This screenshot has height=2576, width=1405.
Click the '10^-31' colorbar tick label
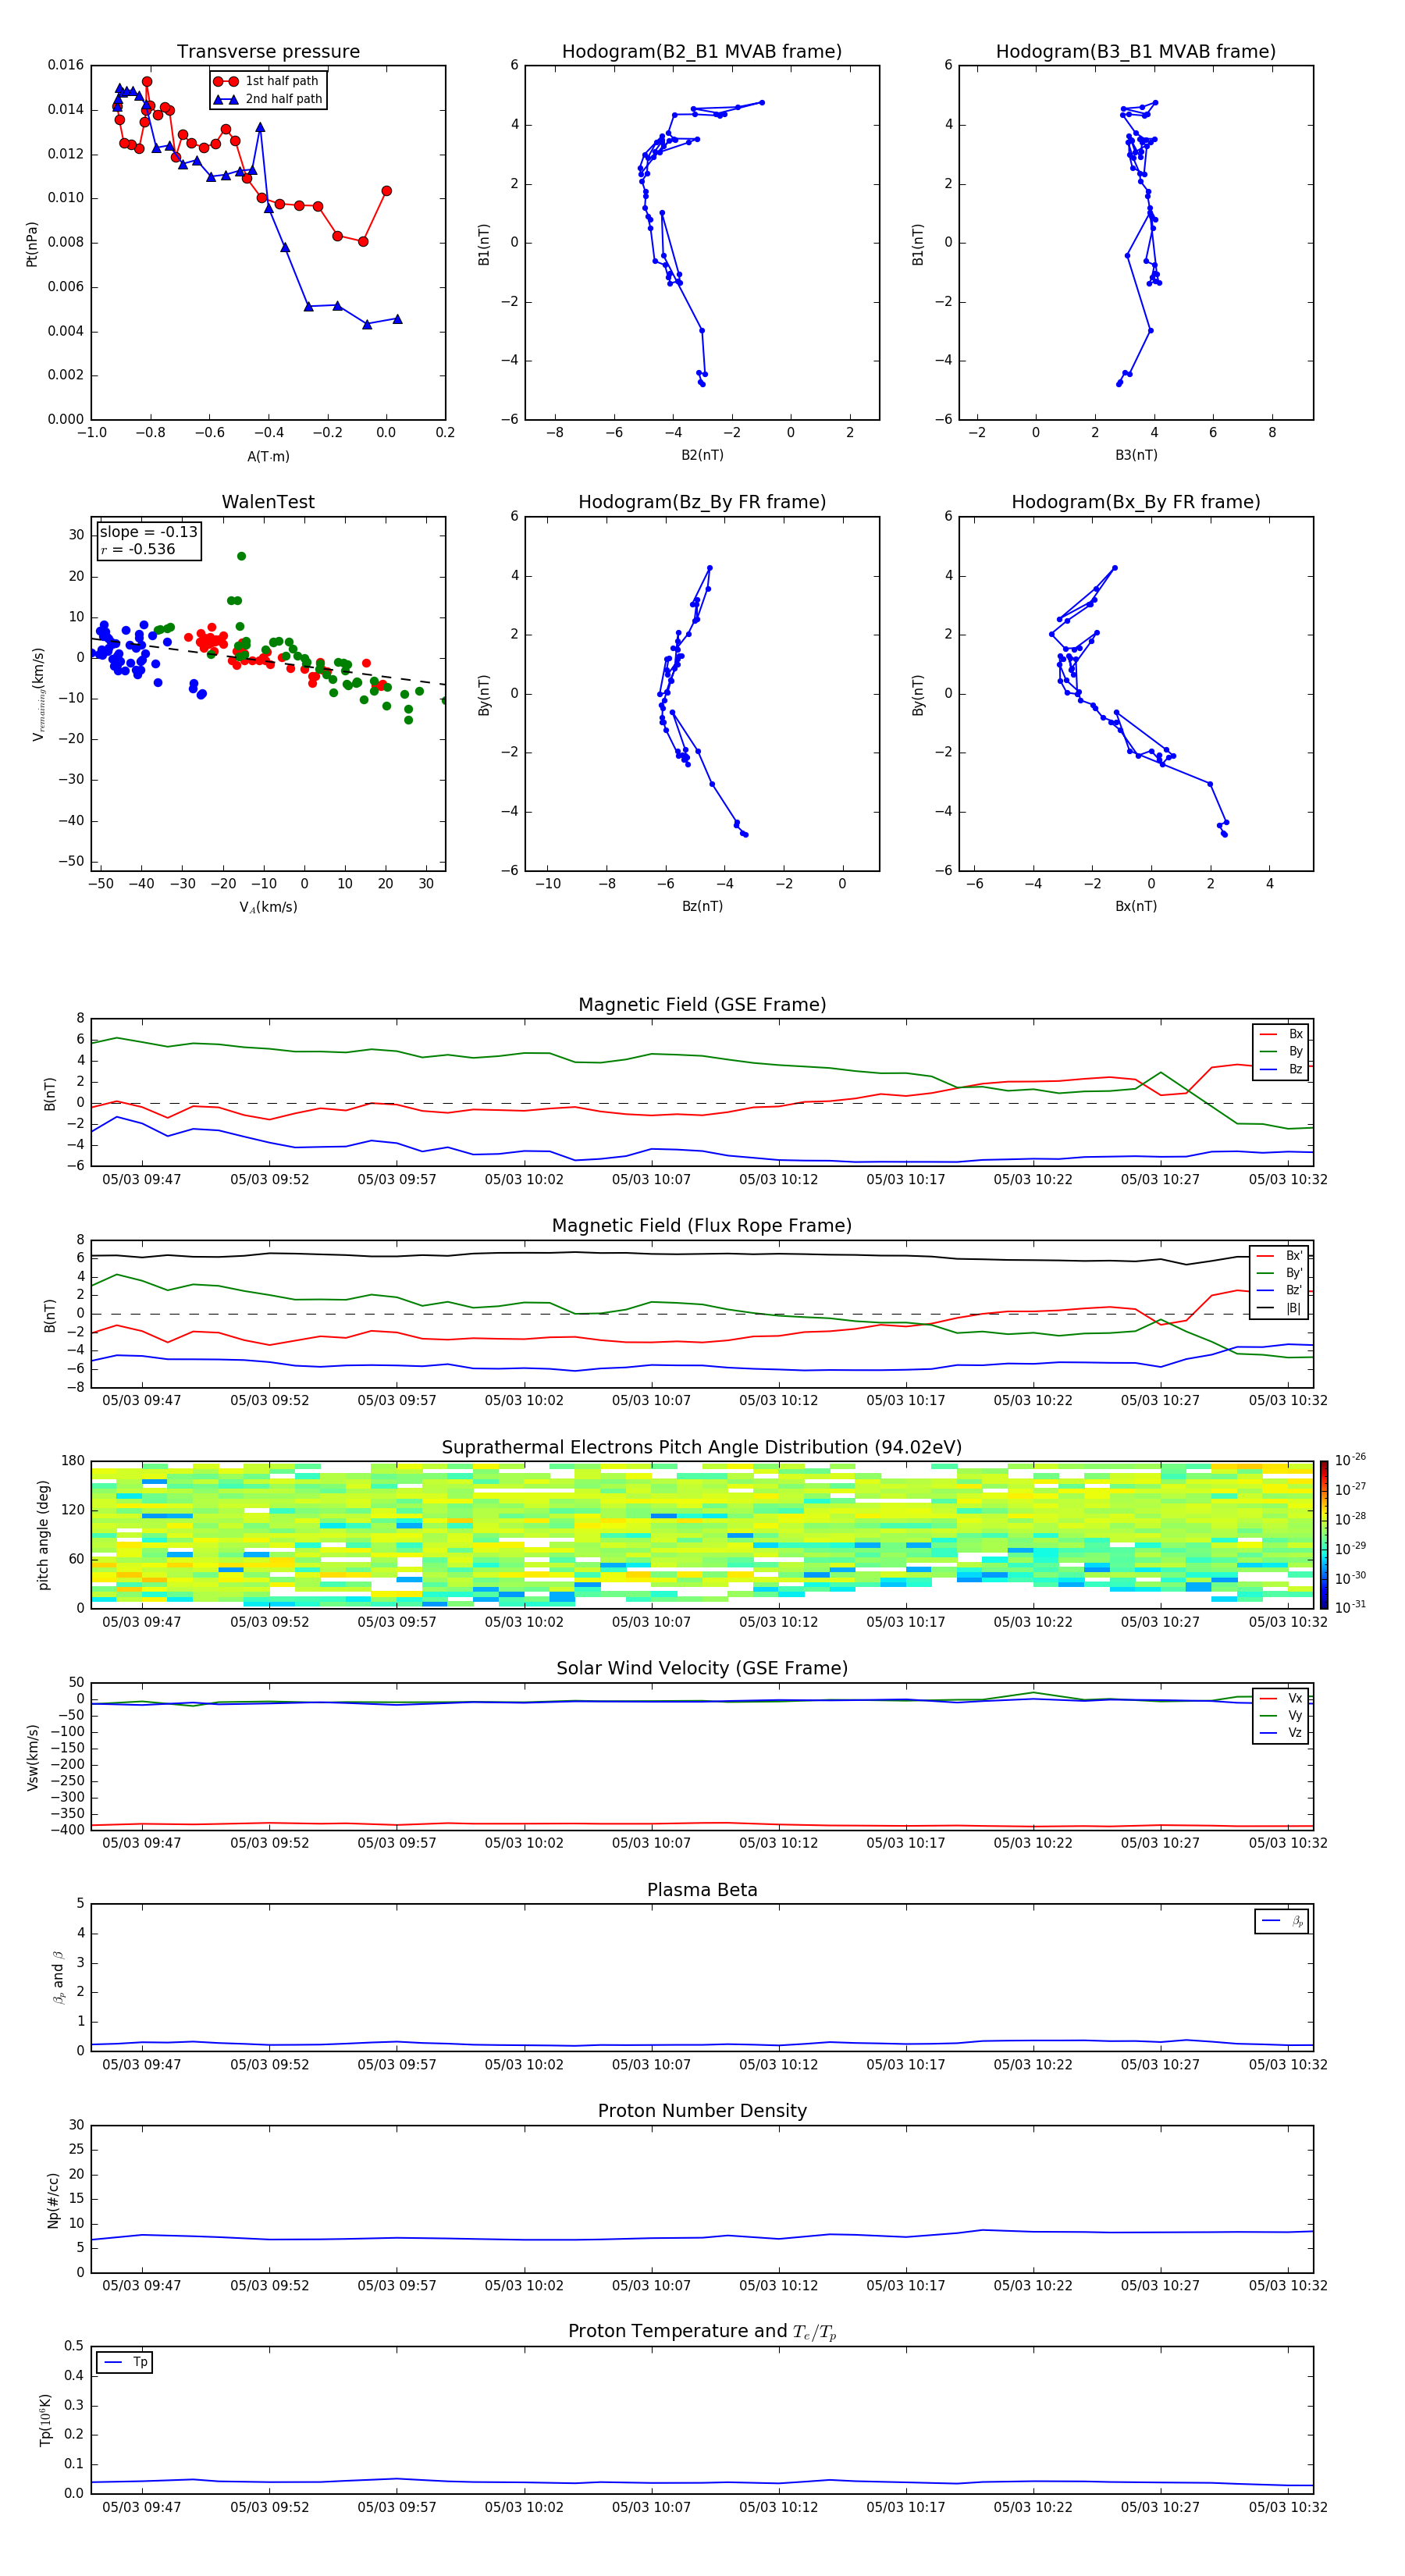[1350, 1607]
